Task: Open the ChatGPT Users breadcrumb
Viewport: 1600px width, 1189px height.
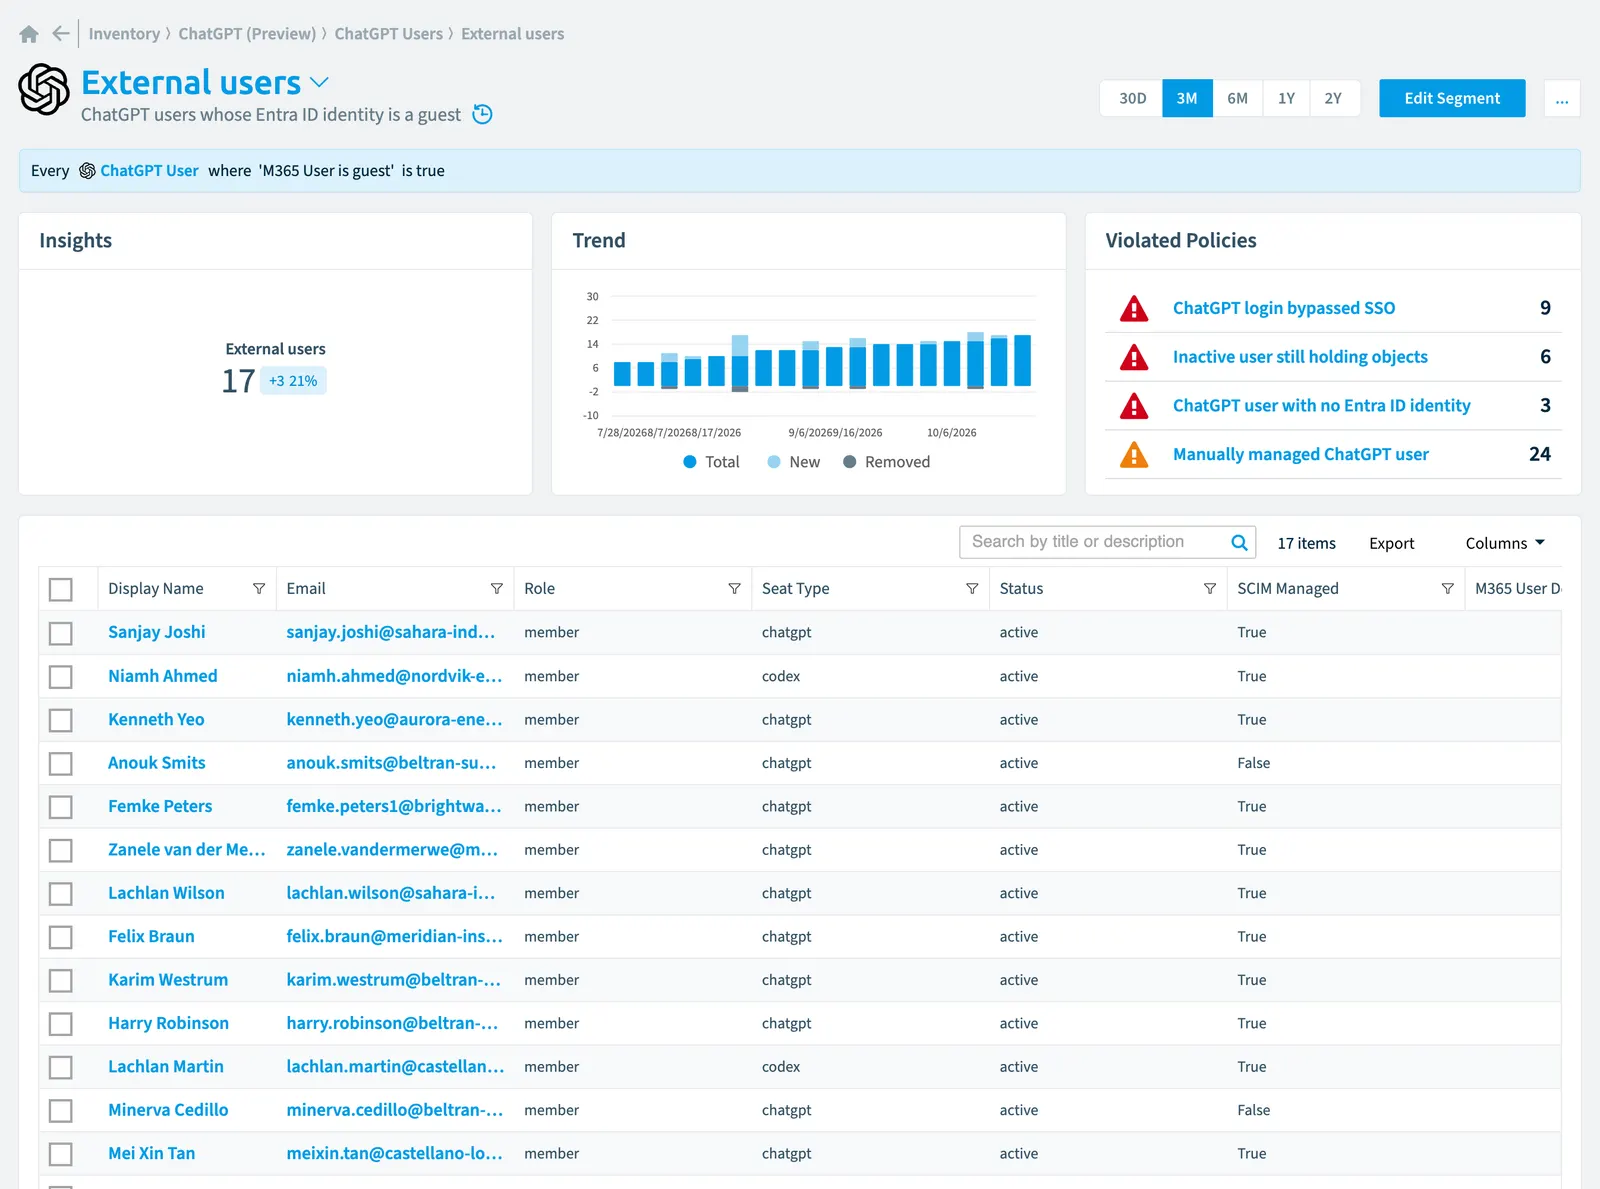Action: tap(388, 34)
